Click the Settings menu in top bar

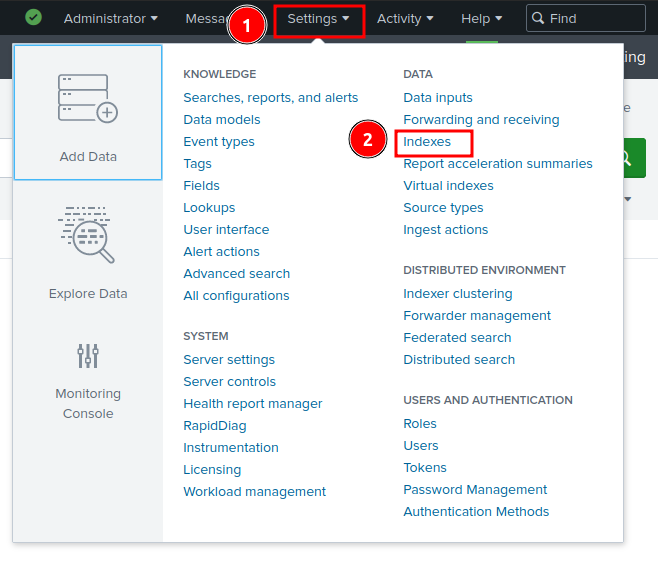click(x=318, y=18)
